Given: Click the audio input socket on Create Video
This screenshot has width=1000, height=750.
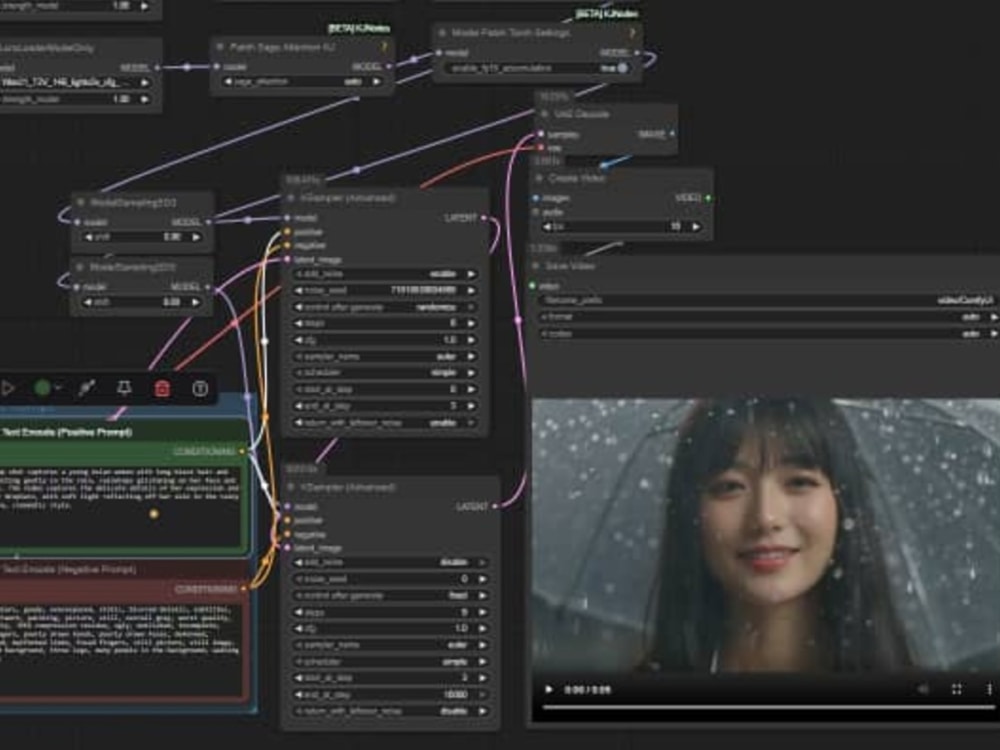Looking at the screenshot, I should click(x=536, y=212).
